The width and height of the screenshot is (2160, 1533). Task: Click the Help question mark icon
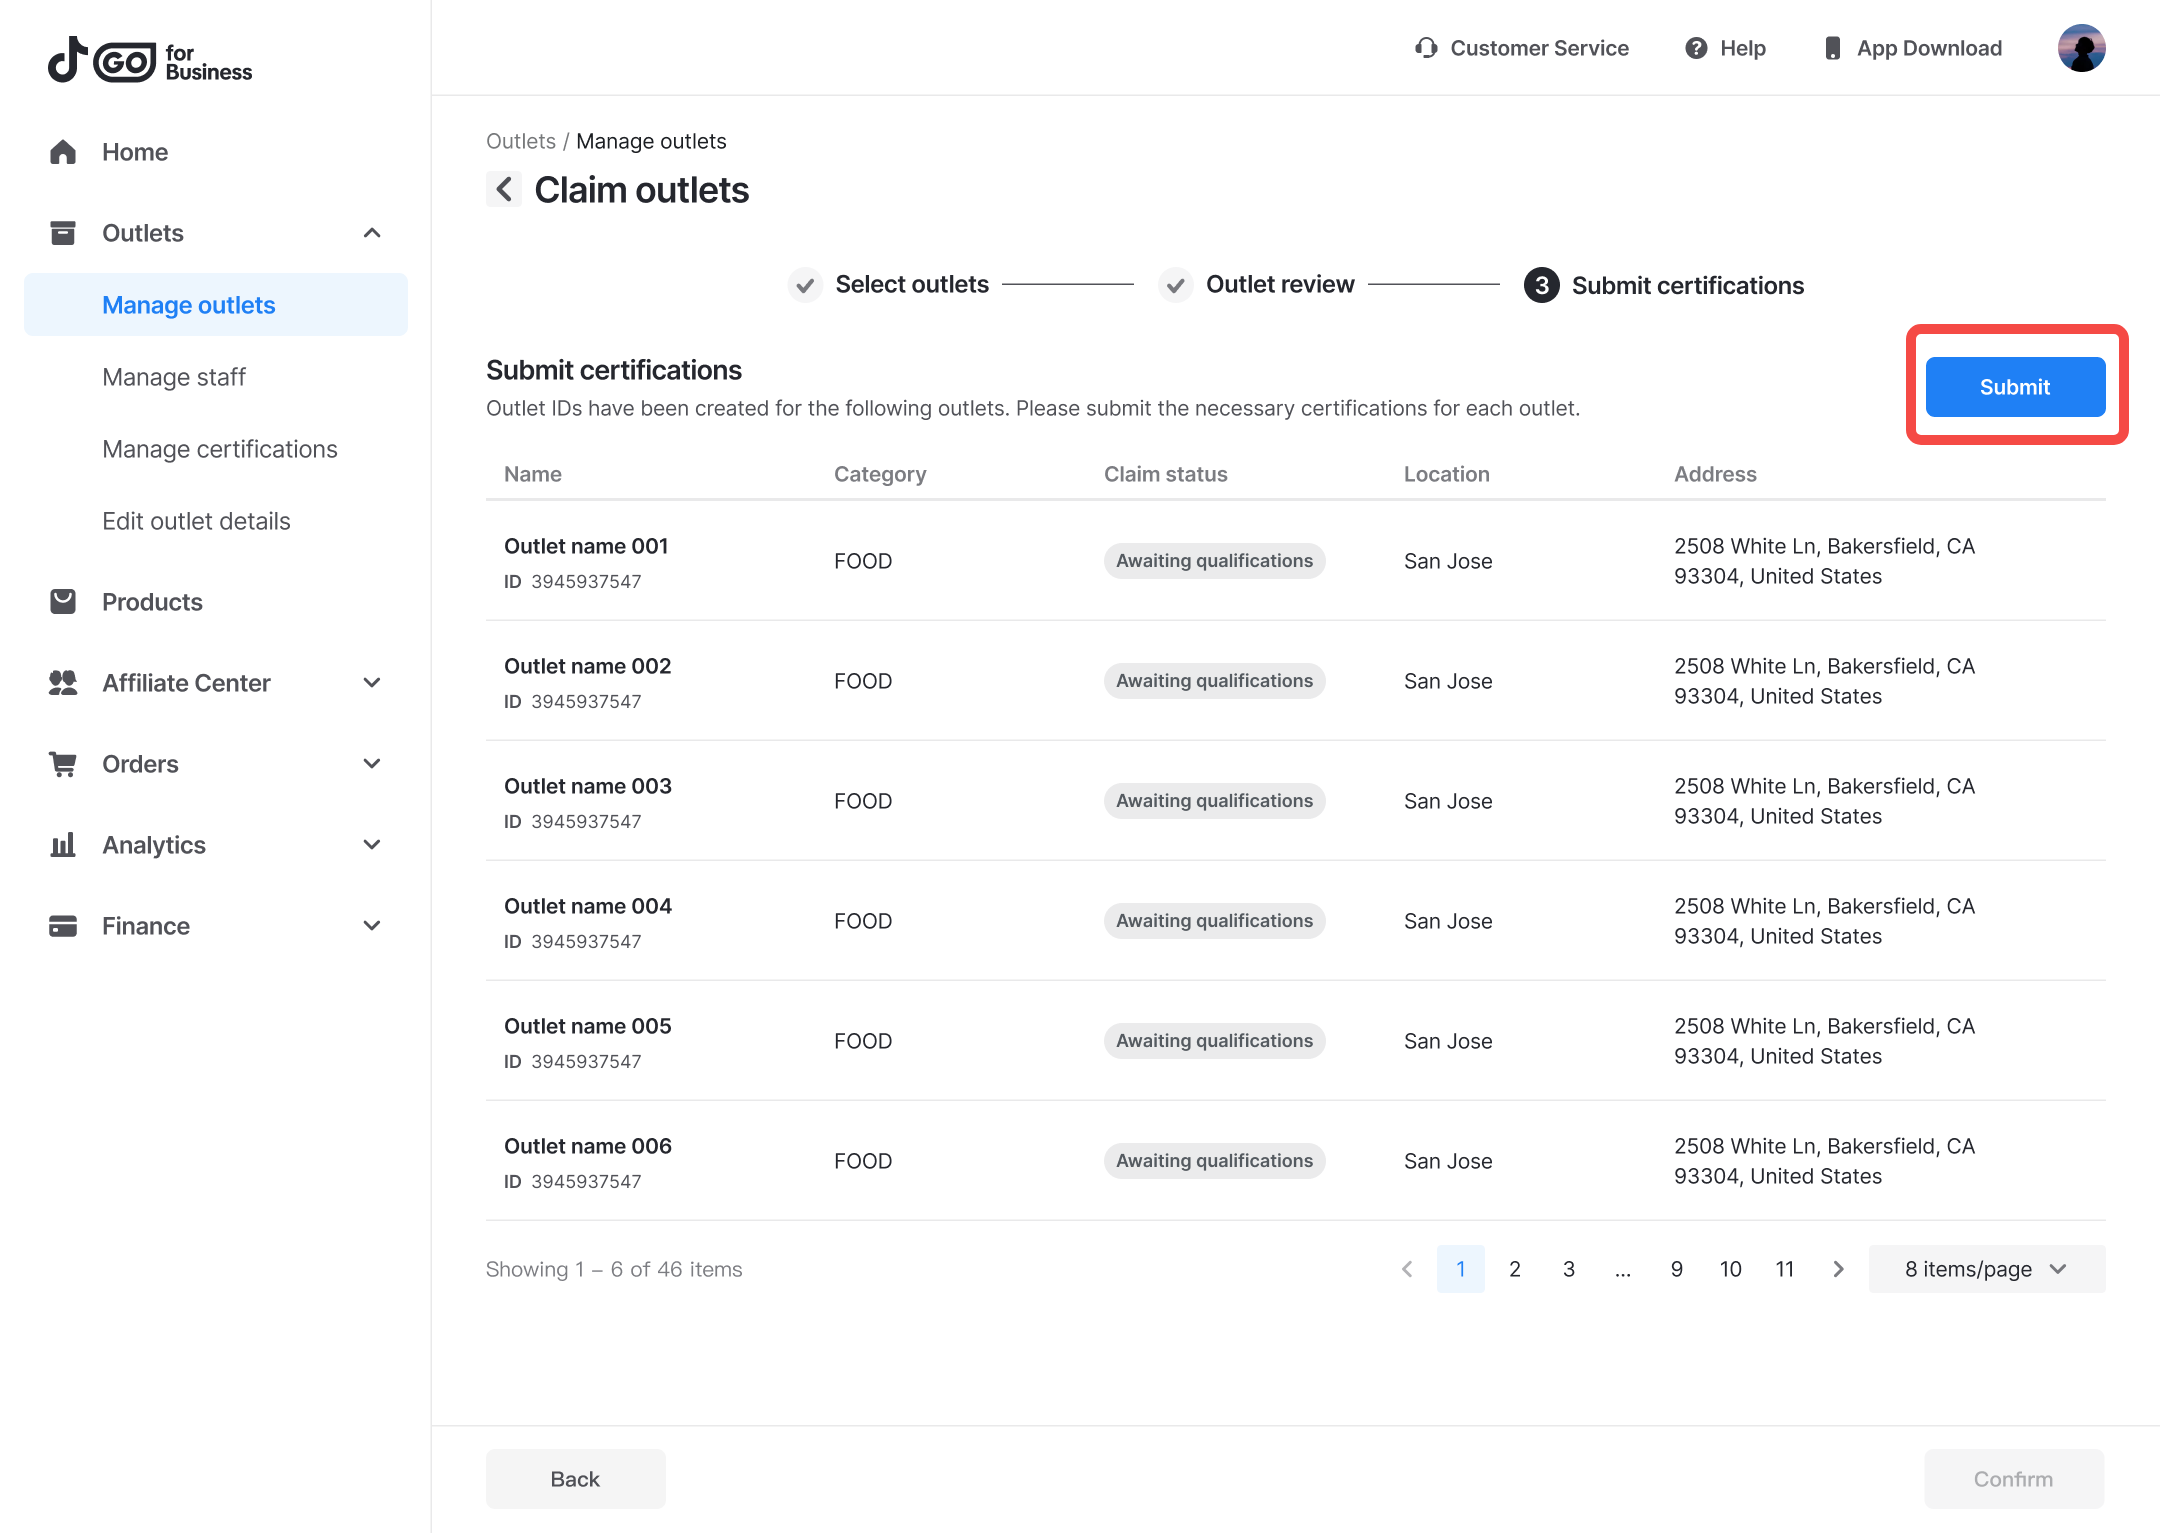pos(1696,48)
